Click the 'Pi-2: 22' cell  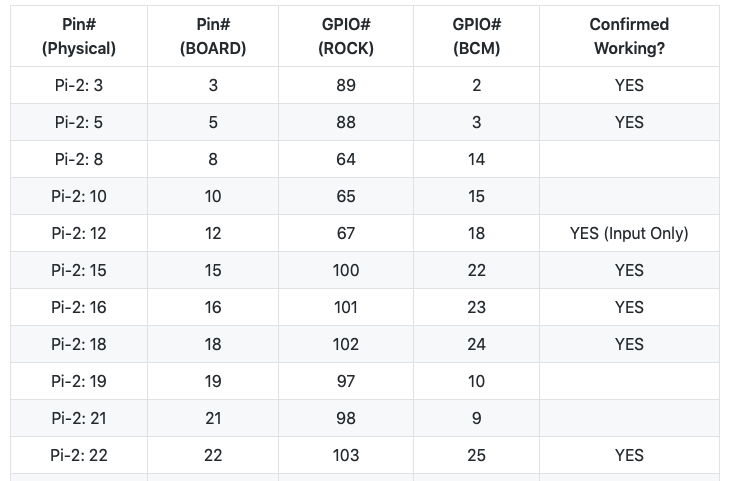[x=79, y=456]
